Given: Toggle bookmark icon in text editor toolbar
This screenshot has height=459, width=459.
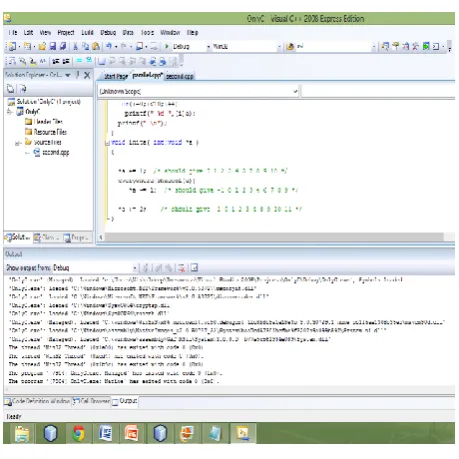Looking at the screenshot, I should click(102, 61).
